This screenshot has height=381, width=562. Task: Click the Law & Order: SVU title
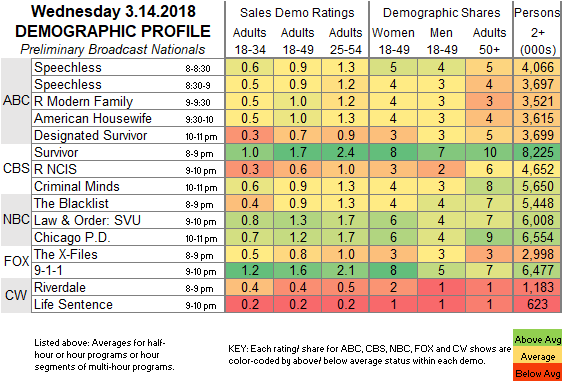click(x=87, y=220)
